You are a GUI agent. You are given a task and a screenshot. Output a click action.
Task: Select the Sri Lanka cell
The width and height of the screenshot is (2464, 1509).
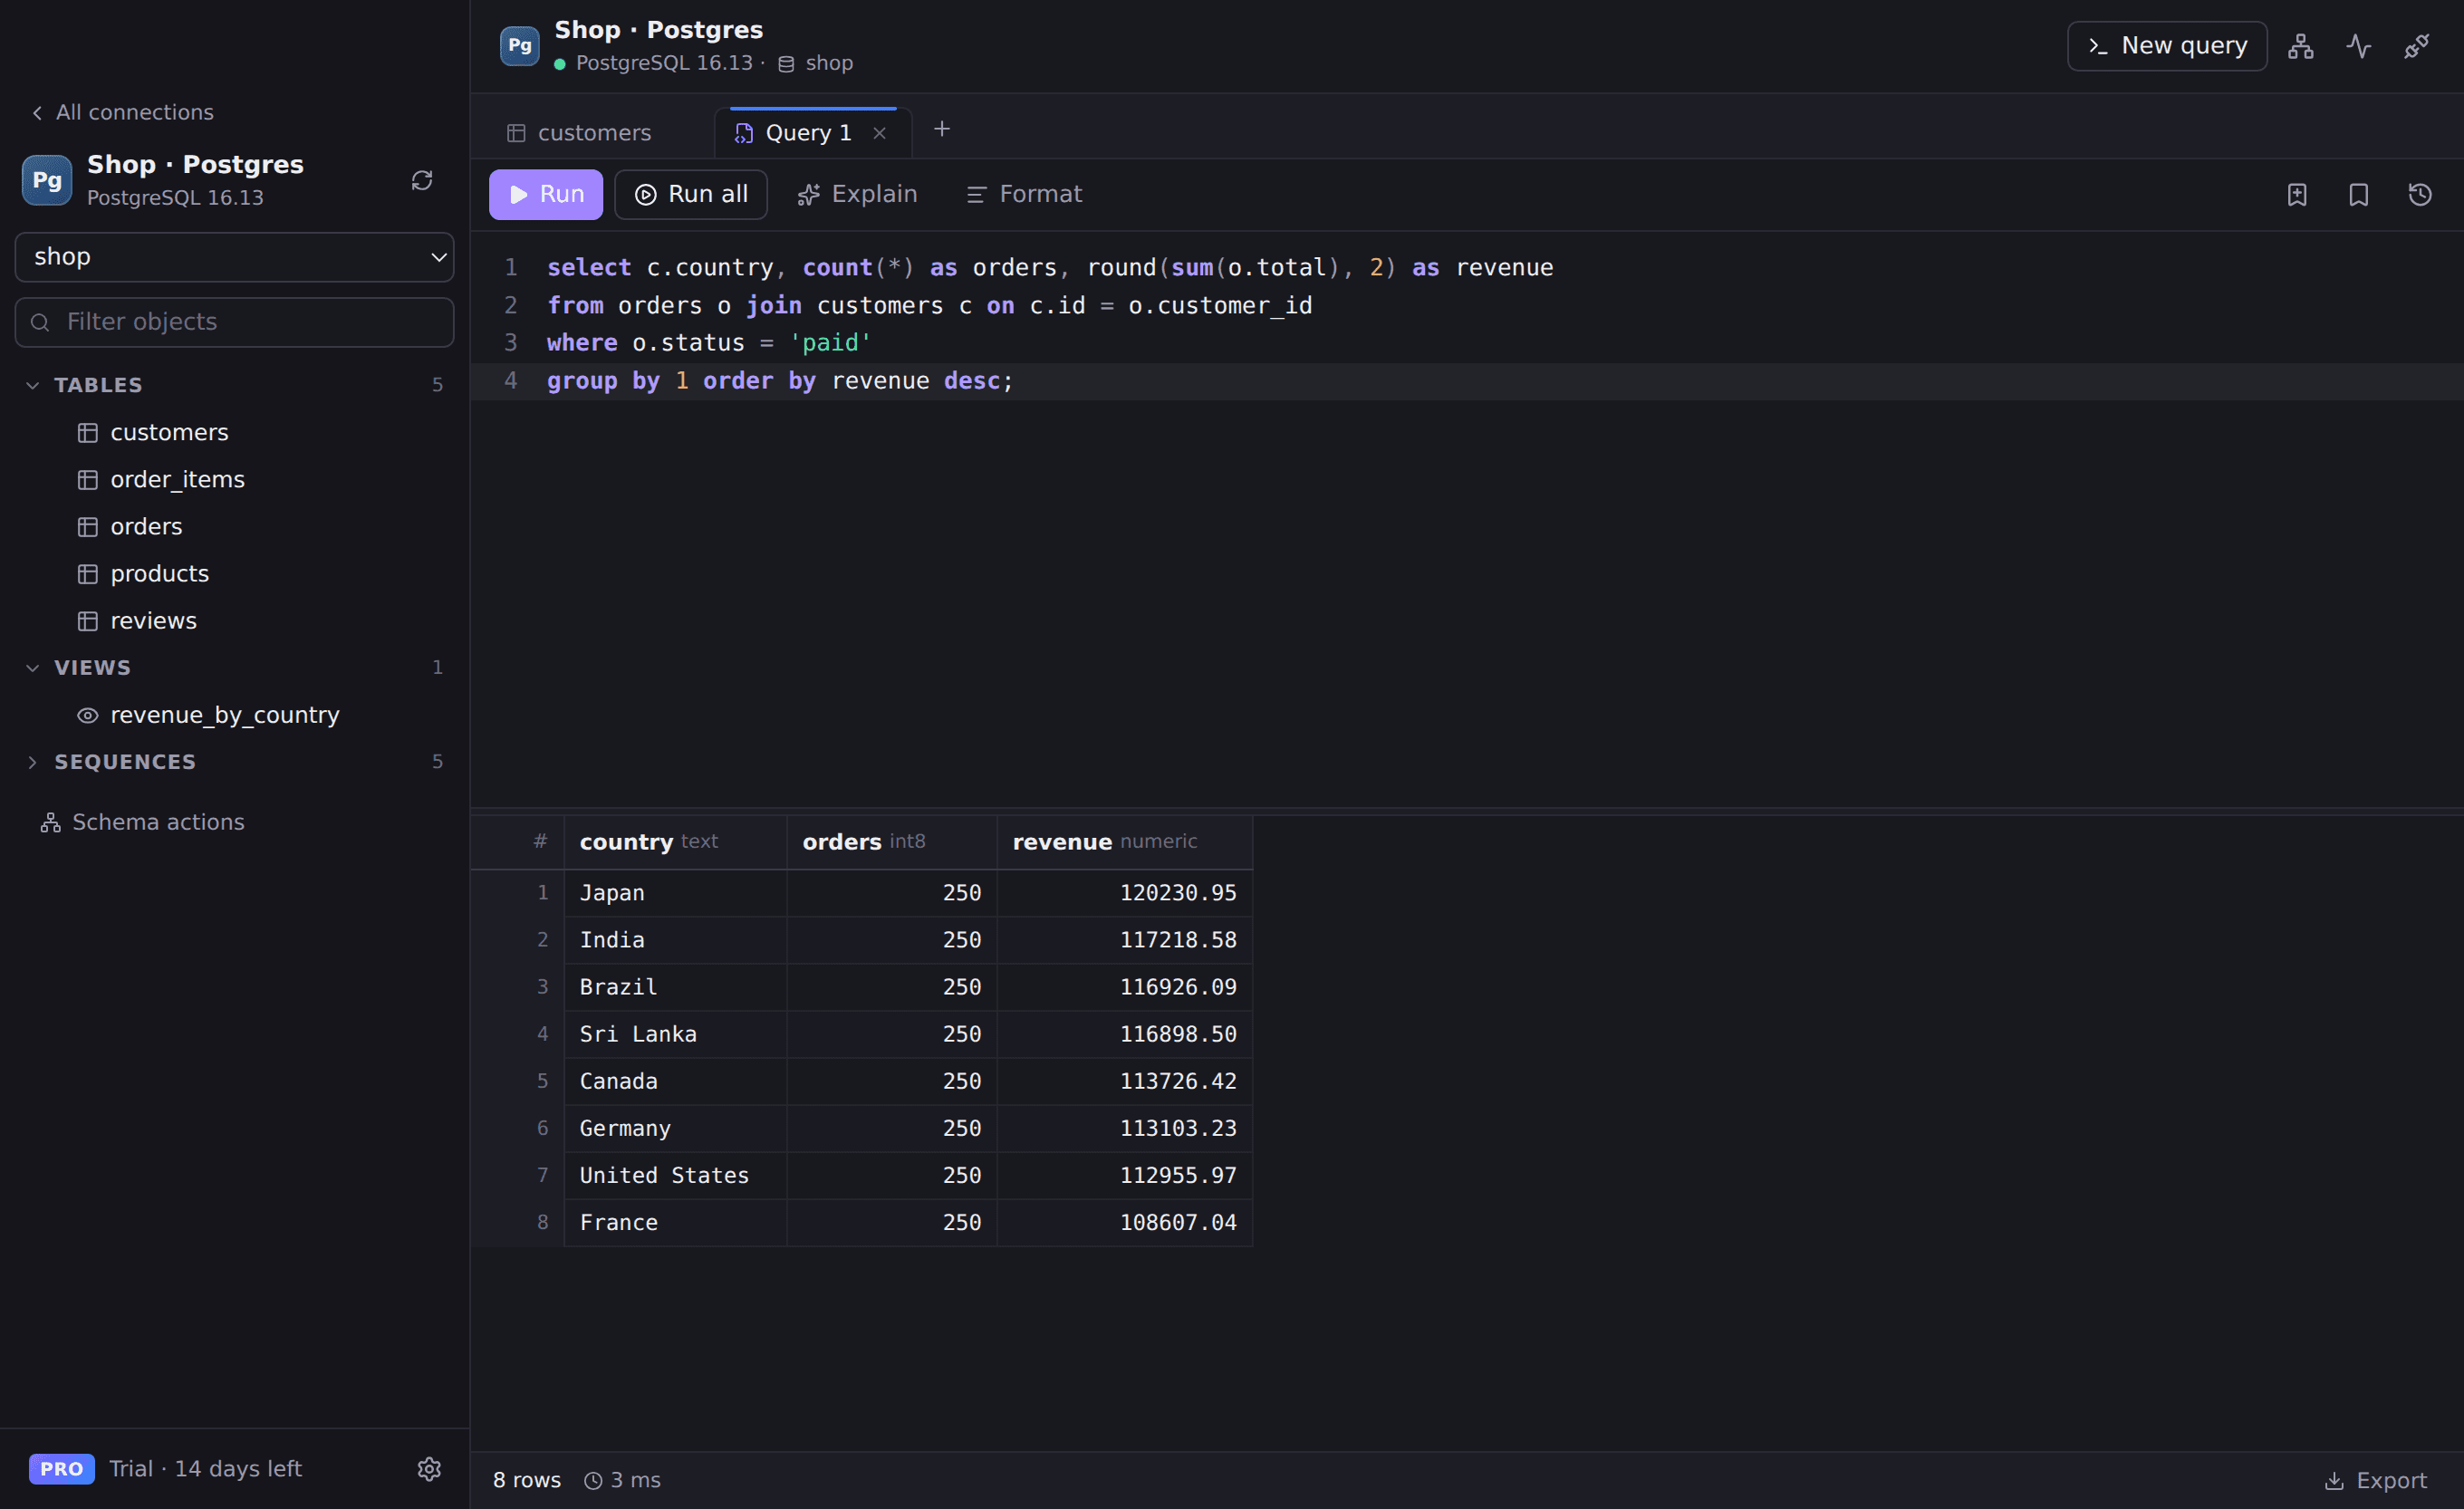click(x=675, y=1034)
